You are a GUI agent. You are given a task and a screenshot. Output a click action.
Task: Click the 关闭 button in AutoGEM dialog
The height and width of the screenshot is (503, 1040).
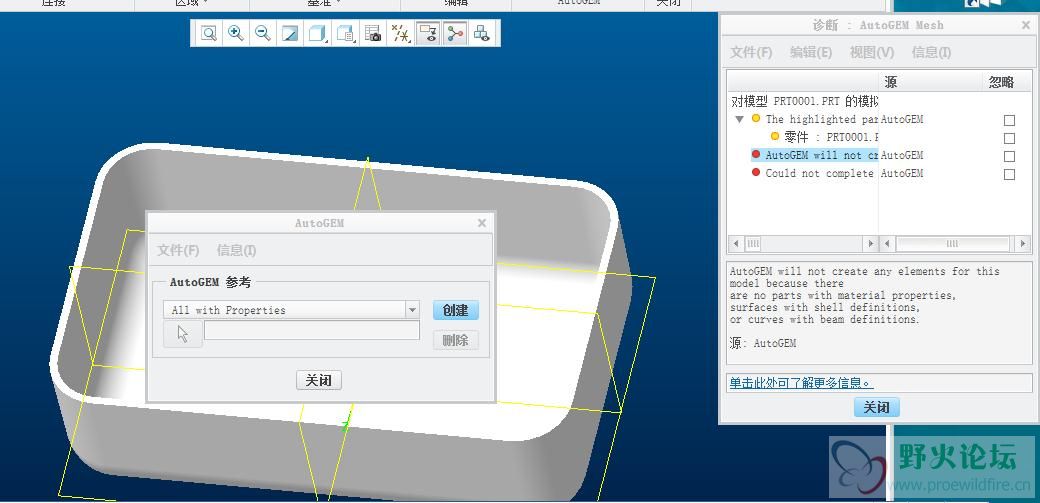coord(318,380)
